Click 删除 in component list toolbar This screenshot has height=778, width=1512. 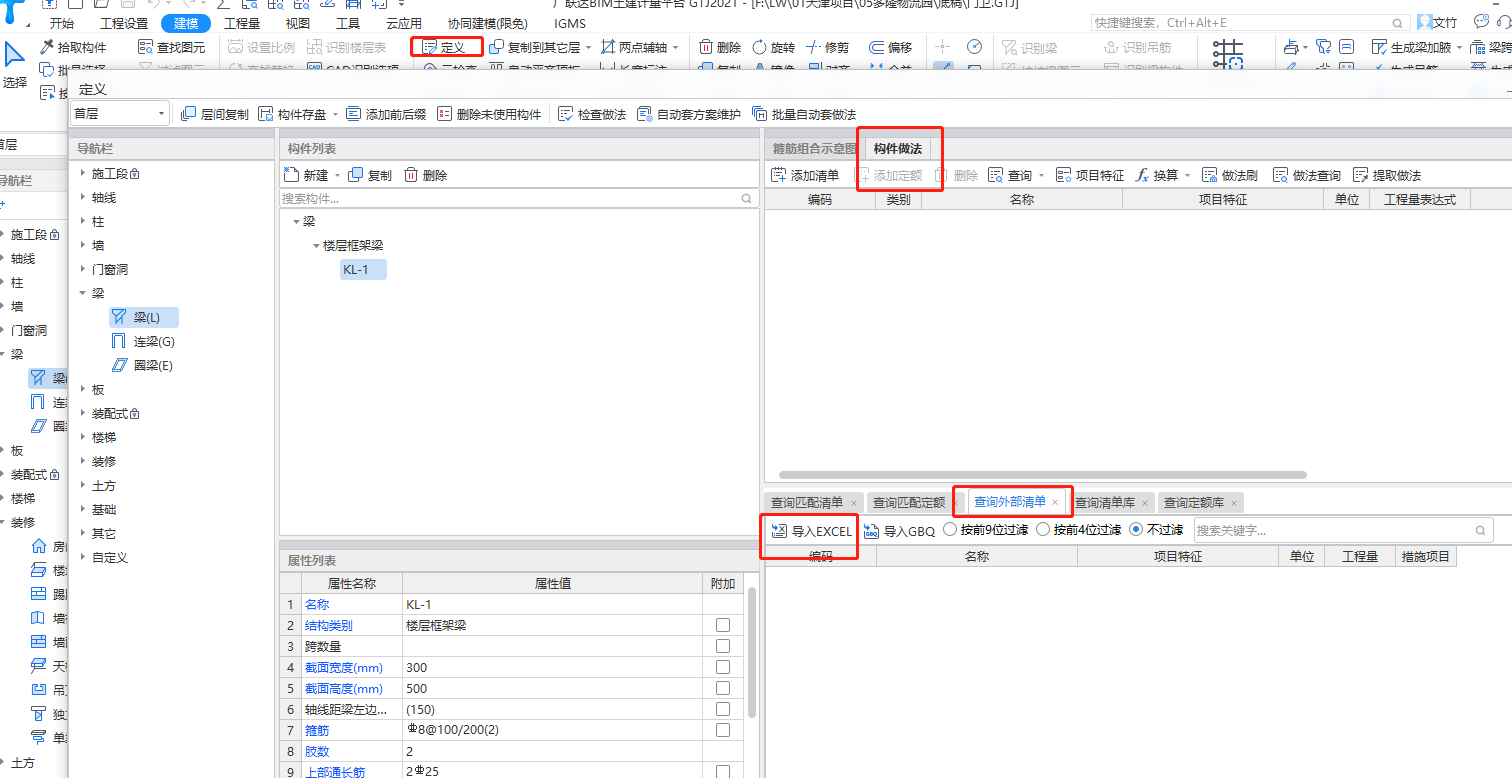click(425, 175)
